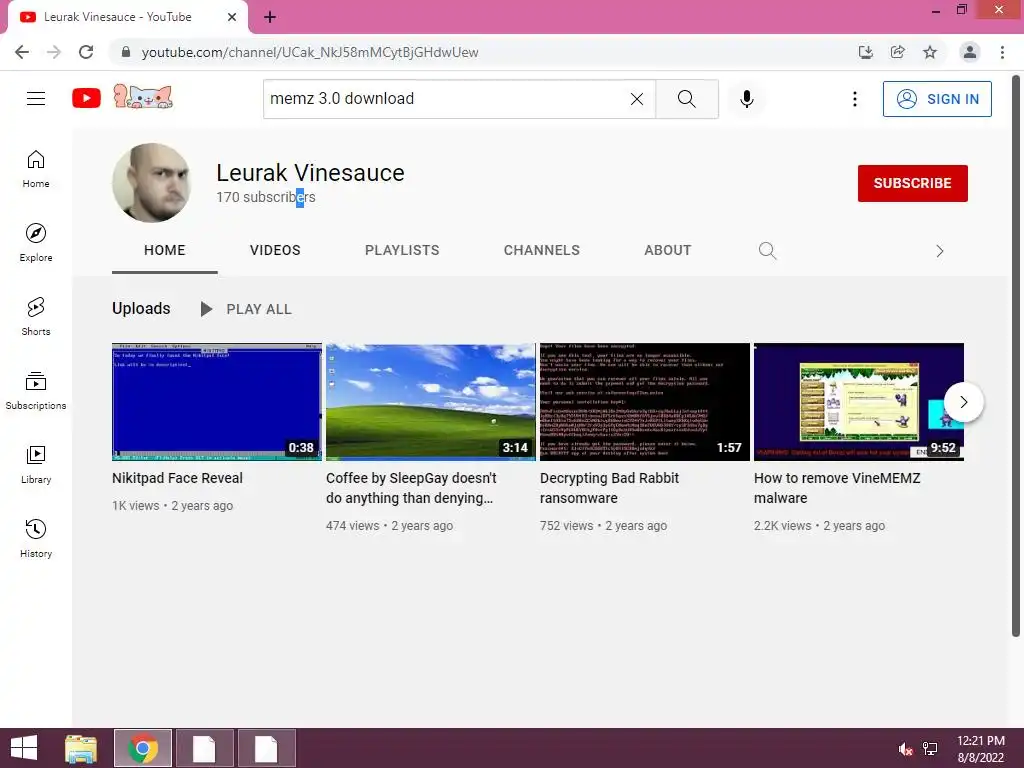Screen dimensions: 1024x768
Task: Click VineMEMZ malware video thumbnail
Action: 859,402
